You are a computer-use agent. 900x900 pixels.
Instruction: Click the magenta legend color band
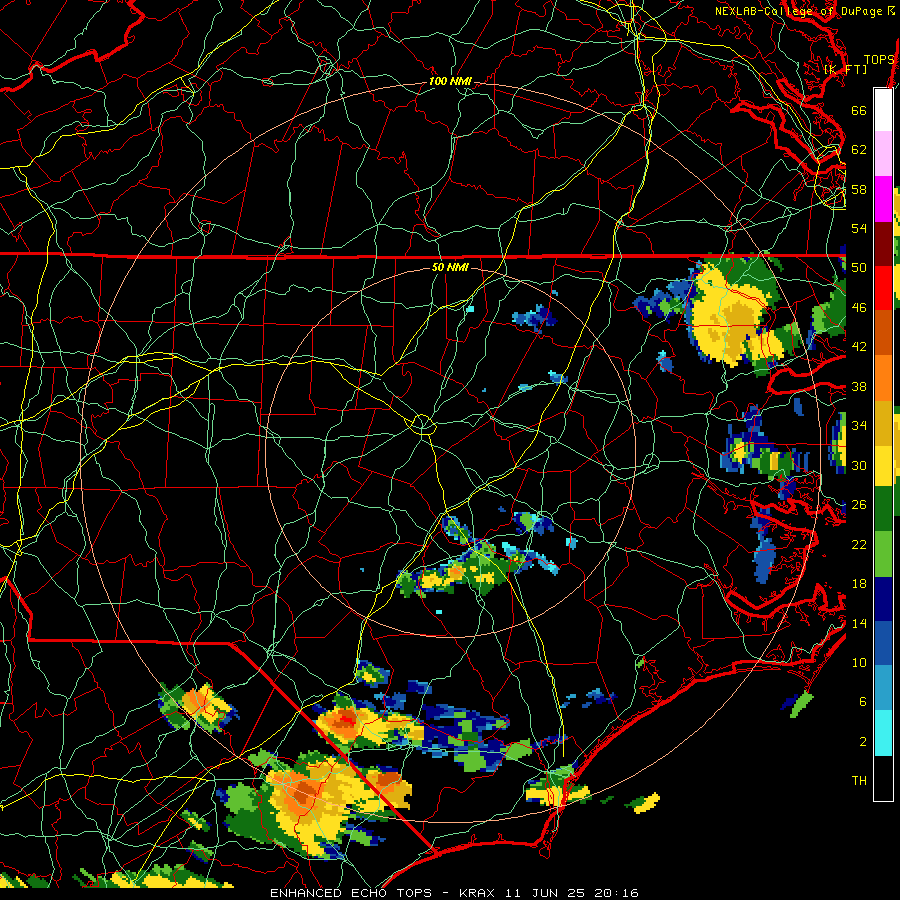click(x=883, y=199)
